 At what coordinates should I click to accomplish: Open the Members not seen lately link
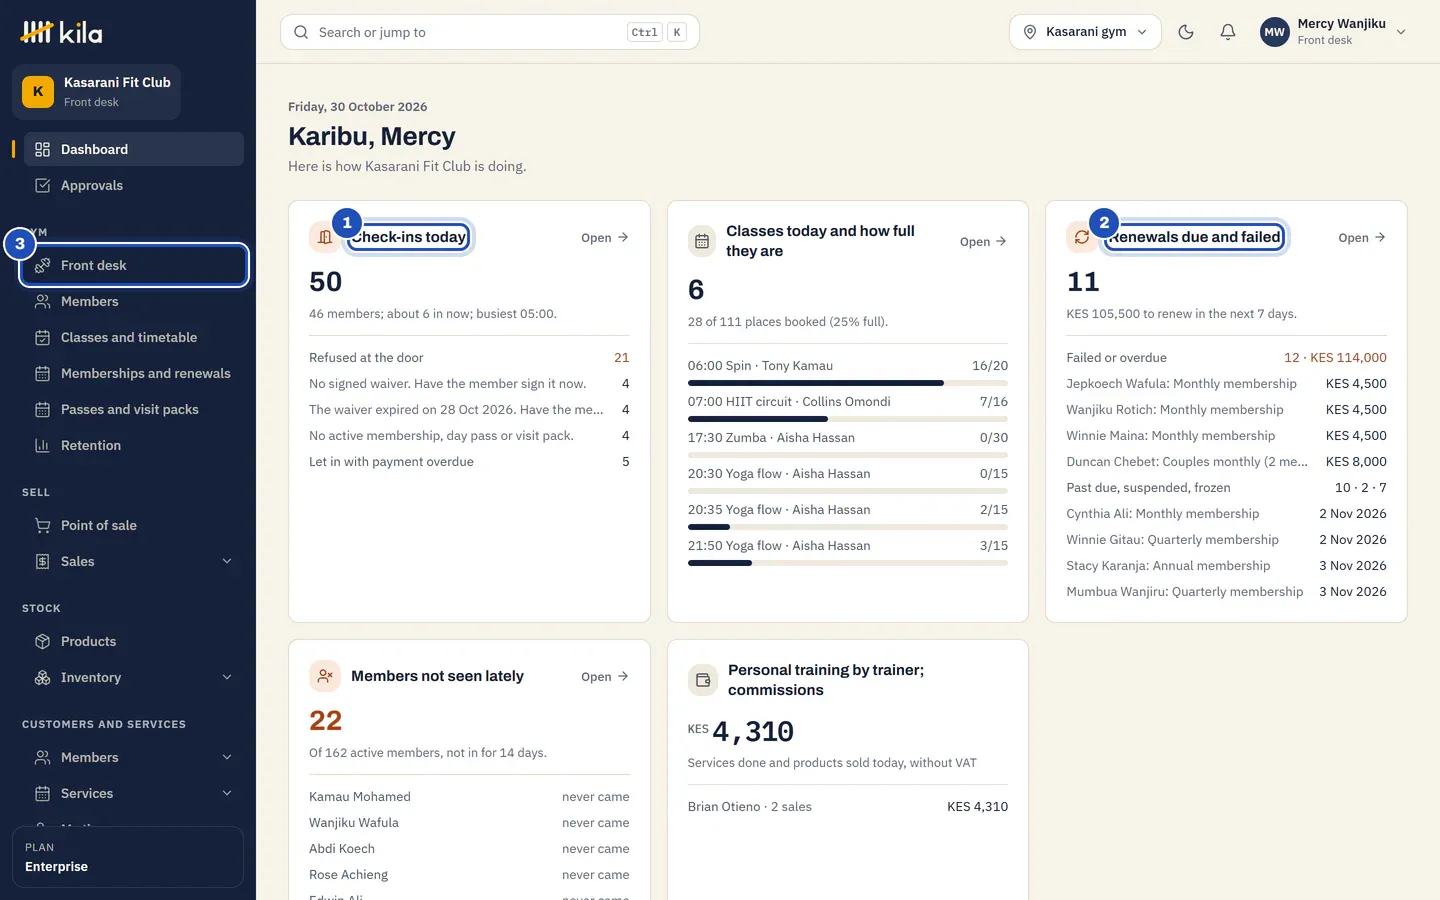coord(605,676)
